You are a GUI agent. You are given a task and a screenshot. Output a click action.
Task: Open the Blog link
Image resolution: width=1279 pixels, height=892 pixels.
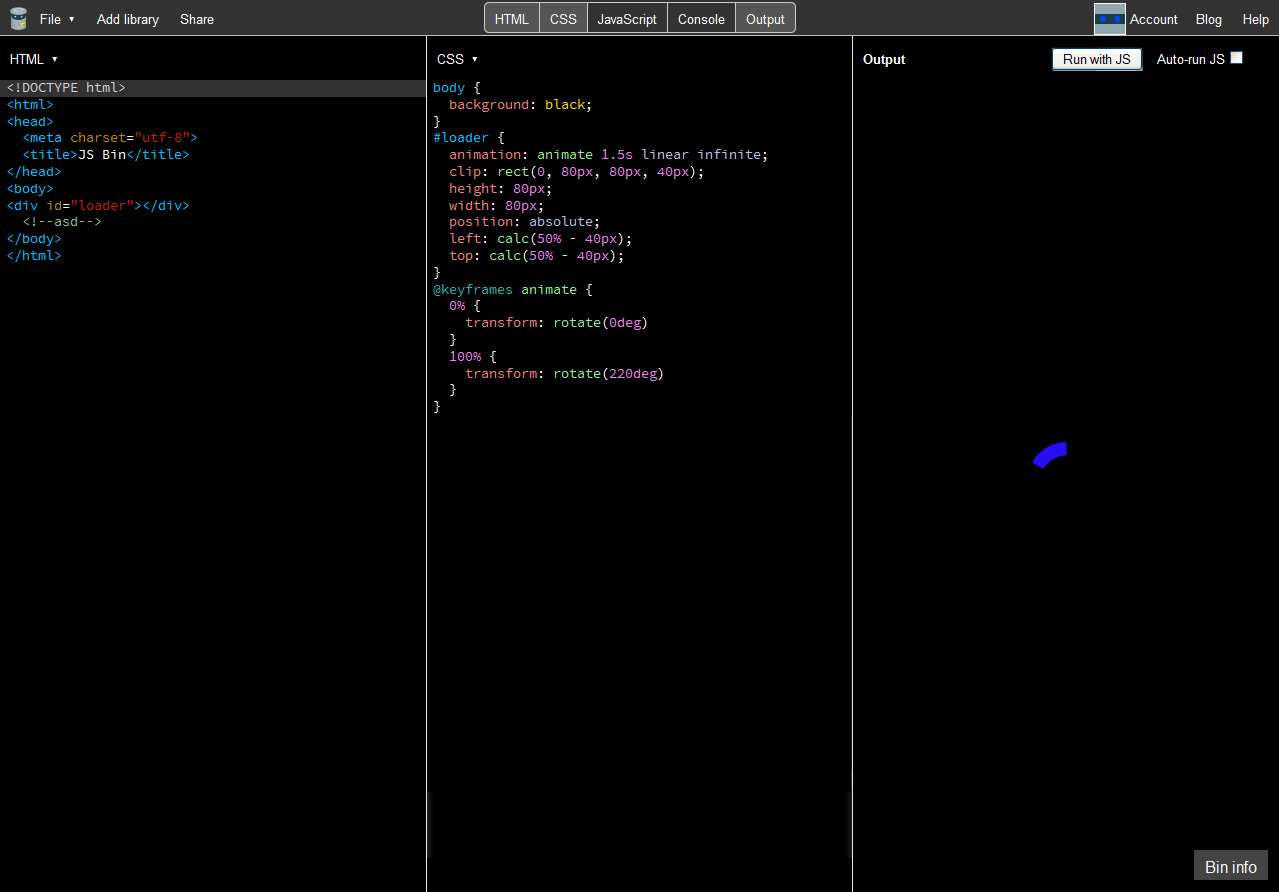1209,19
